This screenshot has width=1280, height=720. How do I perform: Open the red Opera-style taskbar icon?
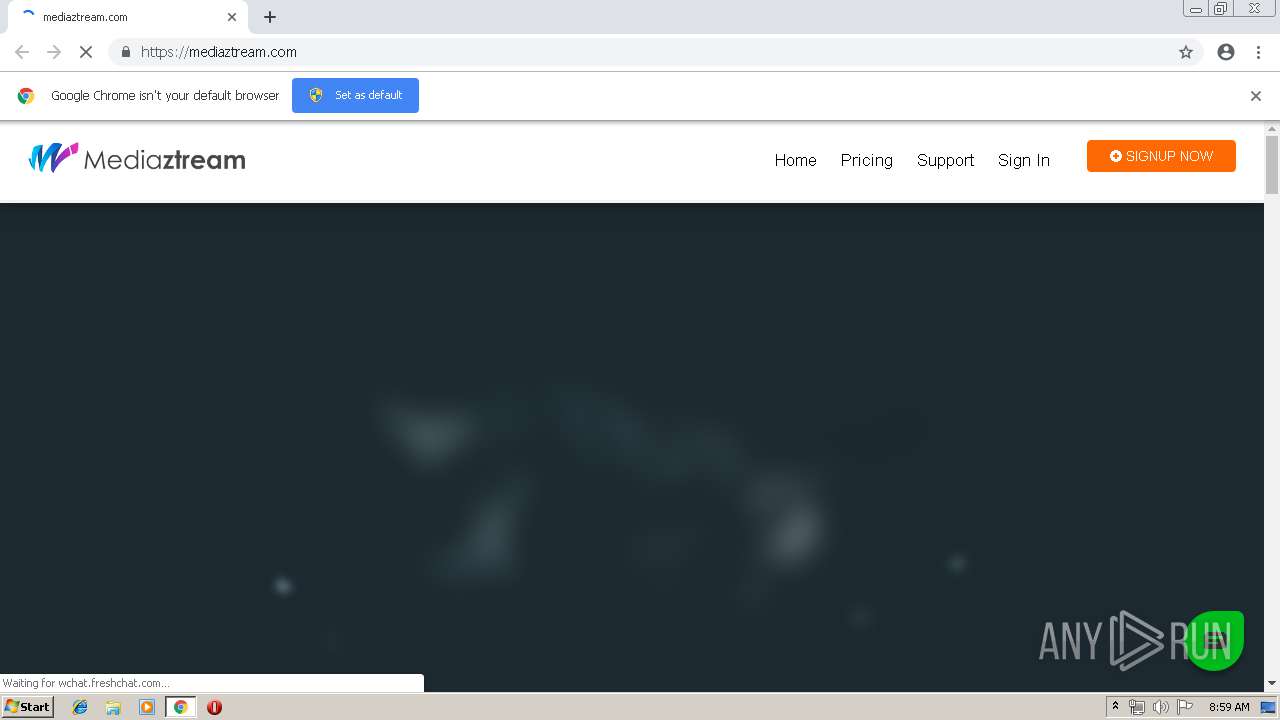[x=214, y=707]
